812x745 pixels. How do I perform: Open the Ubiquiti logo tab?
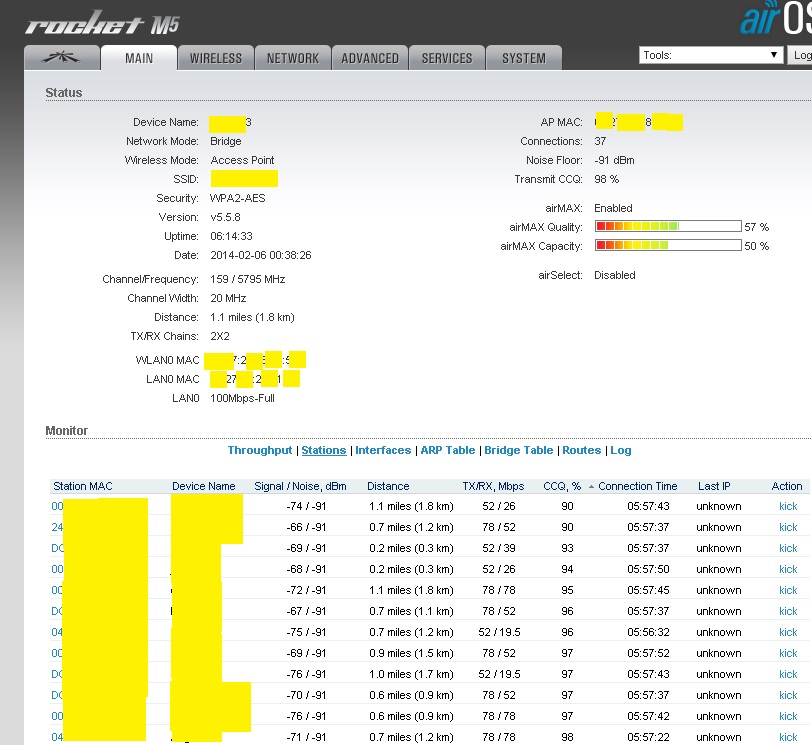tap(62, 57)
